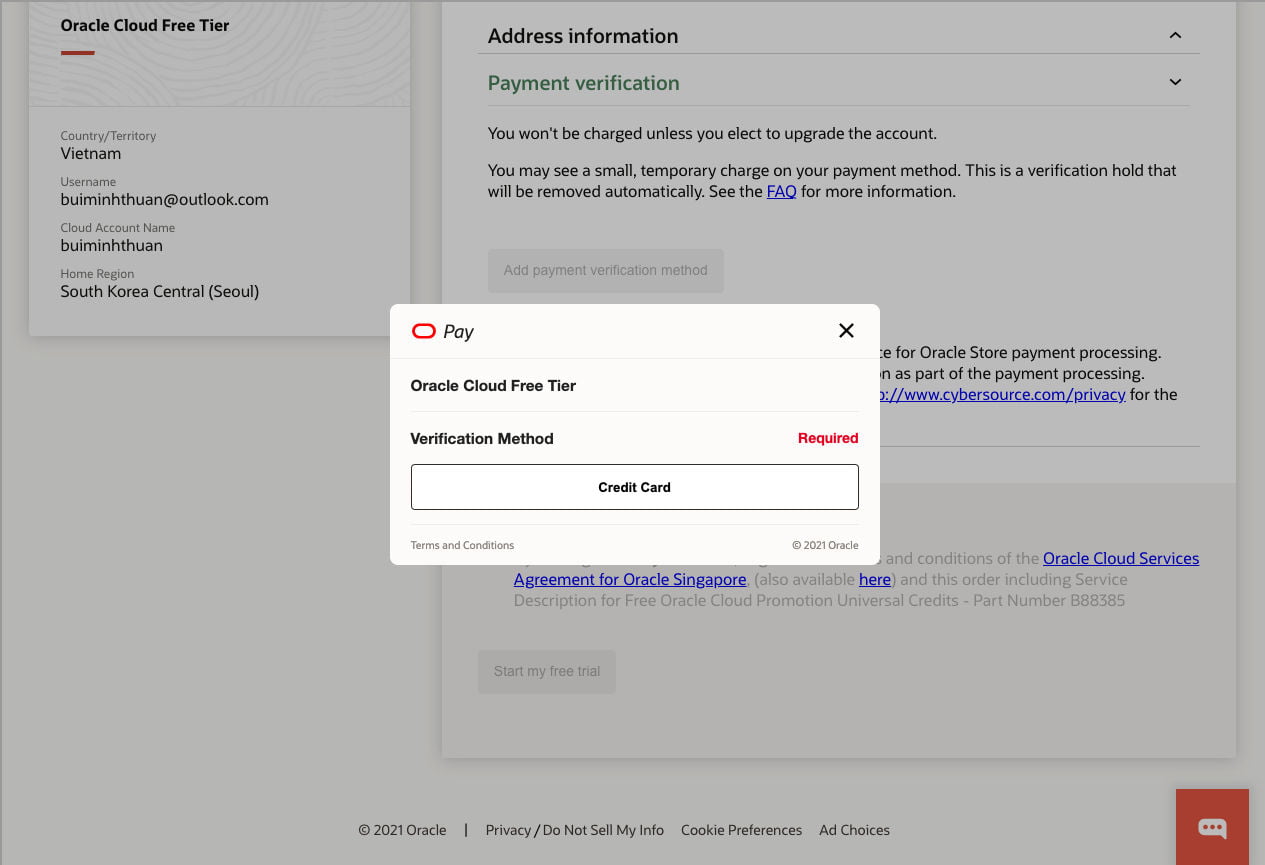The height and width of the screenshot is (865, 1265).
Task: Open the red chat support icon
Action: click(1212, 827)
